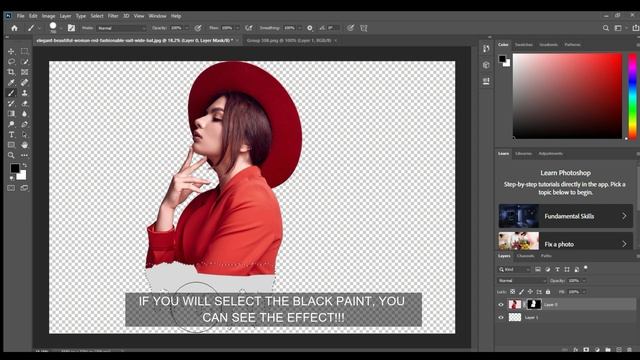Open layer Opacity dropdown in Layers panel

(x=584, y=281)
